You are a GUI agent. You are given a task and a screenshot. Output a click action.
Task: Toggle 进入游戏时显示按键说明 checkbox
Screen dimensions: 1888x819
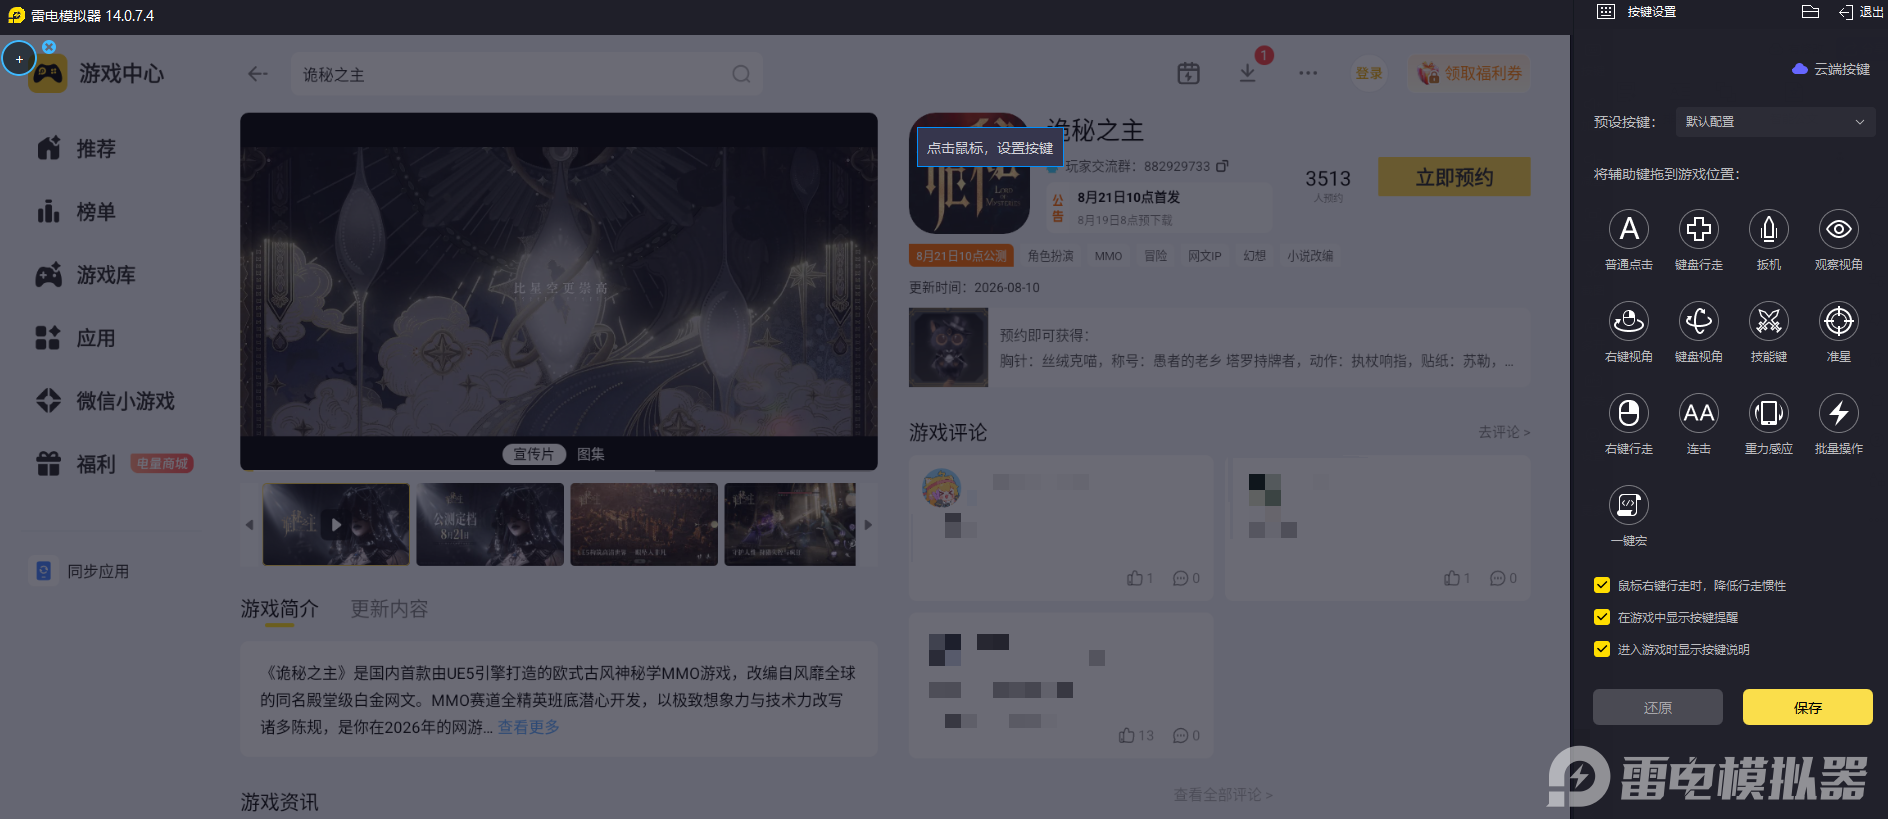[1602, 649]
